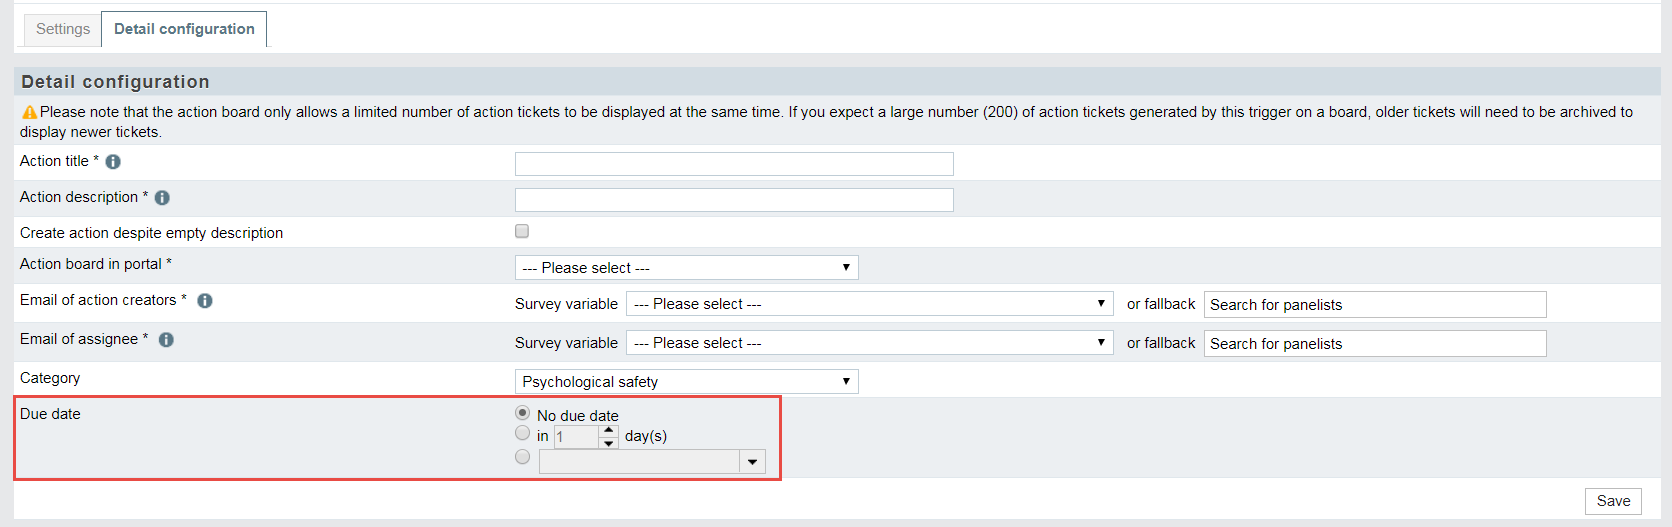Select the Detail configuration tab
The height and width of the screenshot is (527, 1672).
184,29
